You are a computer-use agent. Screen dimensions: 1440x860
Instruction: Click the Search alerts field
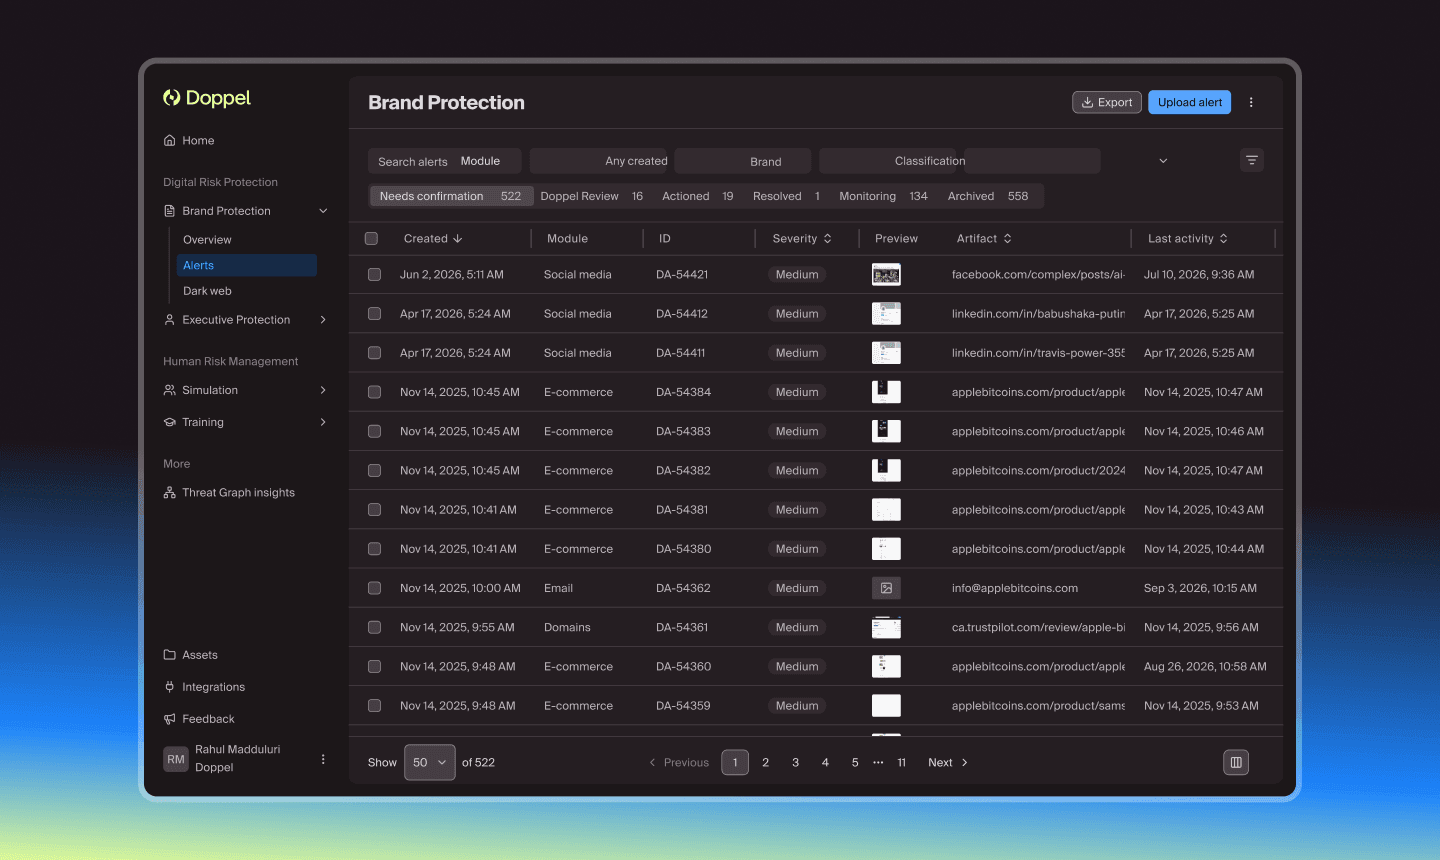pos(413,161)
